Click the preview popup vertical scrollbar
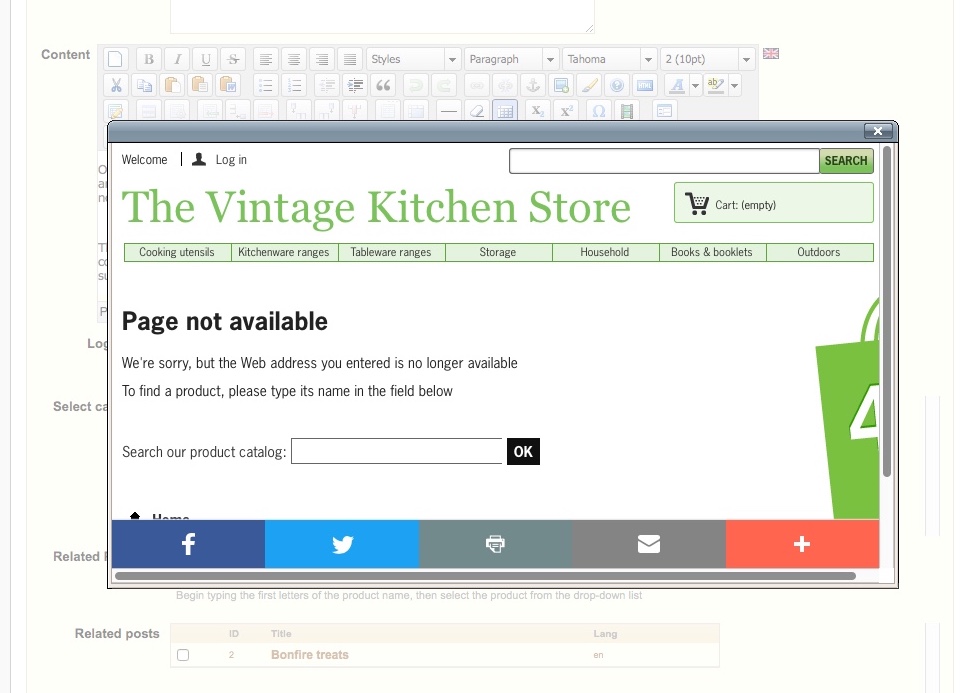The width and height of the screenshot is (968, 693). point(887,312)
